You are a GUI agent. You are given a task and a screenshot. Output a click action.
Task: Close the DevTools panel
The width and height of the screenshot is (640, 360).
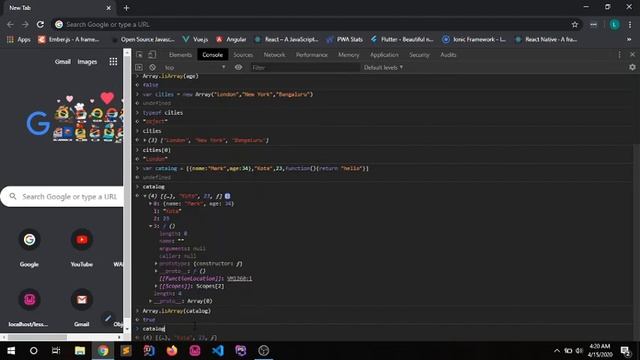(632, 55)
